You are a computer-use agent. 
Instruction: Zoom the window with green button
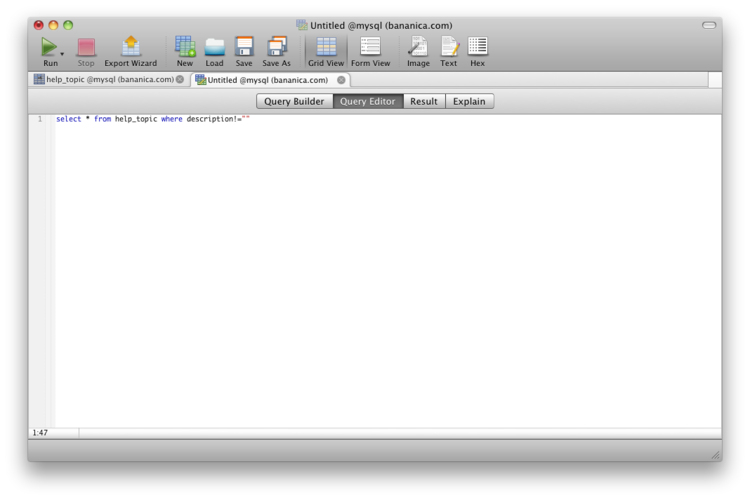coord(68,25)
